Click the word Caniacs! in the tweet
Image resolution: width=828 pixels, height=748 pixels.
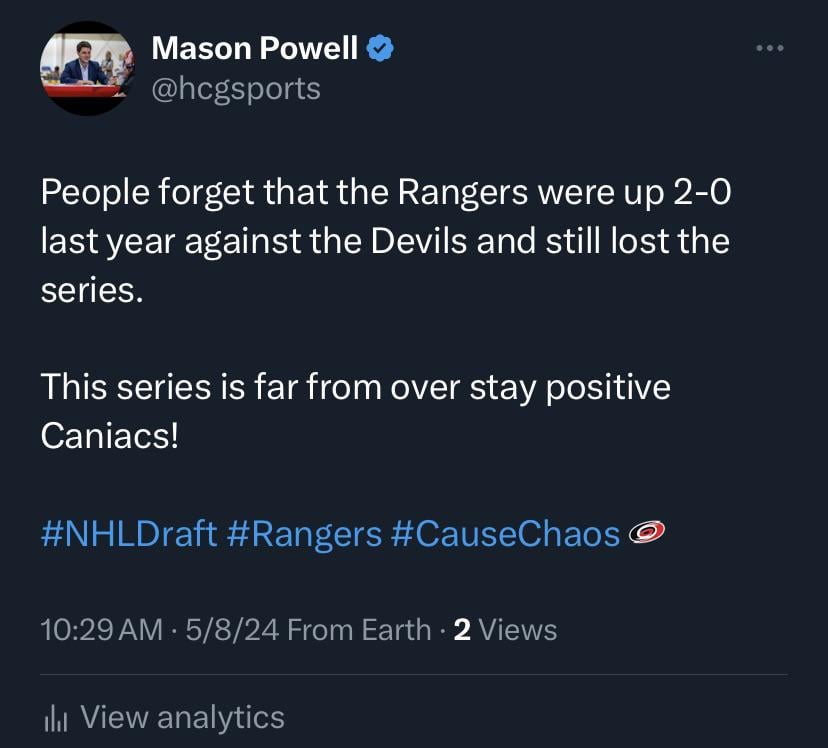click(x=109, y=435)
